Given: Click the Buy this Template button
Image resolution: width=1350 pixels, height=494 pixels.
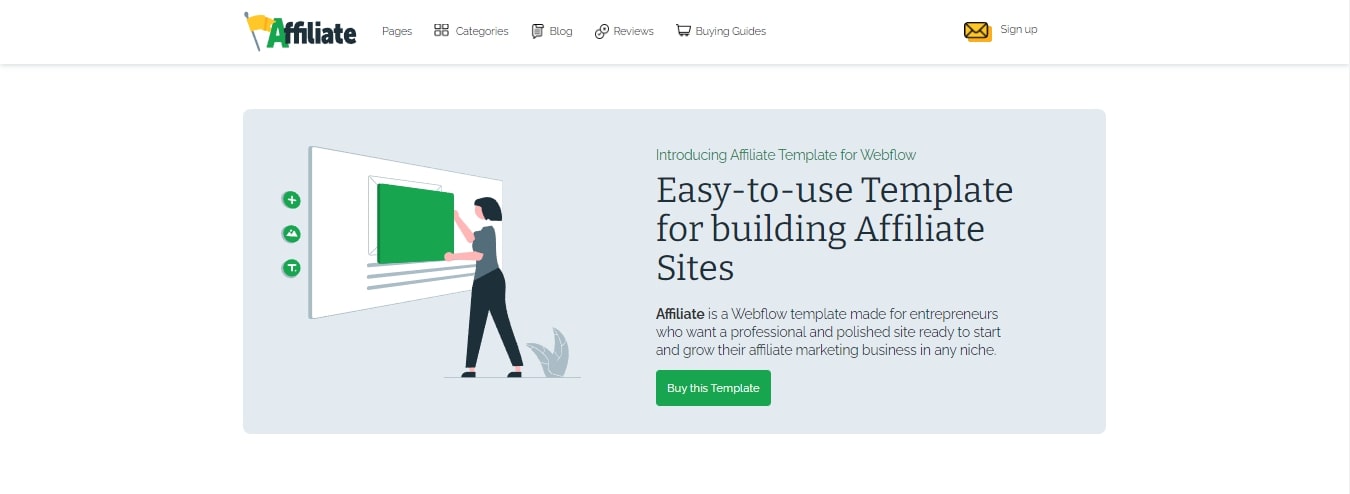Looking at the screenshot, I should [x=713, y=388].
